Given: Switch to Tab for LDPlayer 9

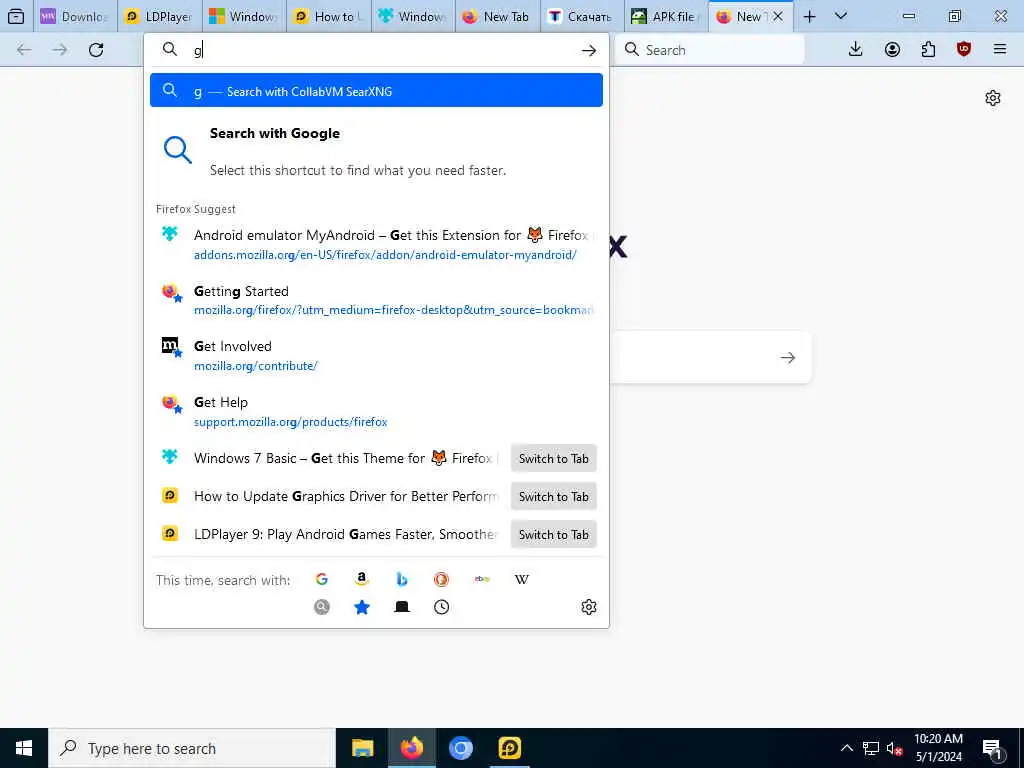Looking at the screenshot, I should point(553,534).
